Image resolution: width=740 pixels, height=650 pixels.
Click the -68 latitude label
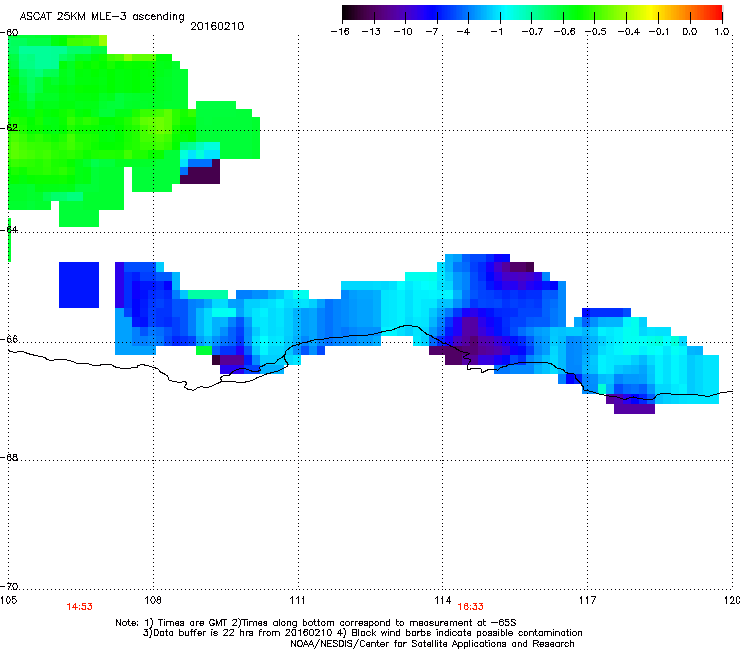click(9, 458)
